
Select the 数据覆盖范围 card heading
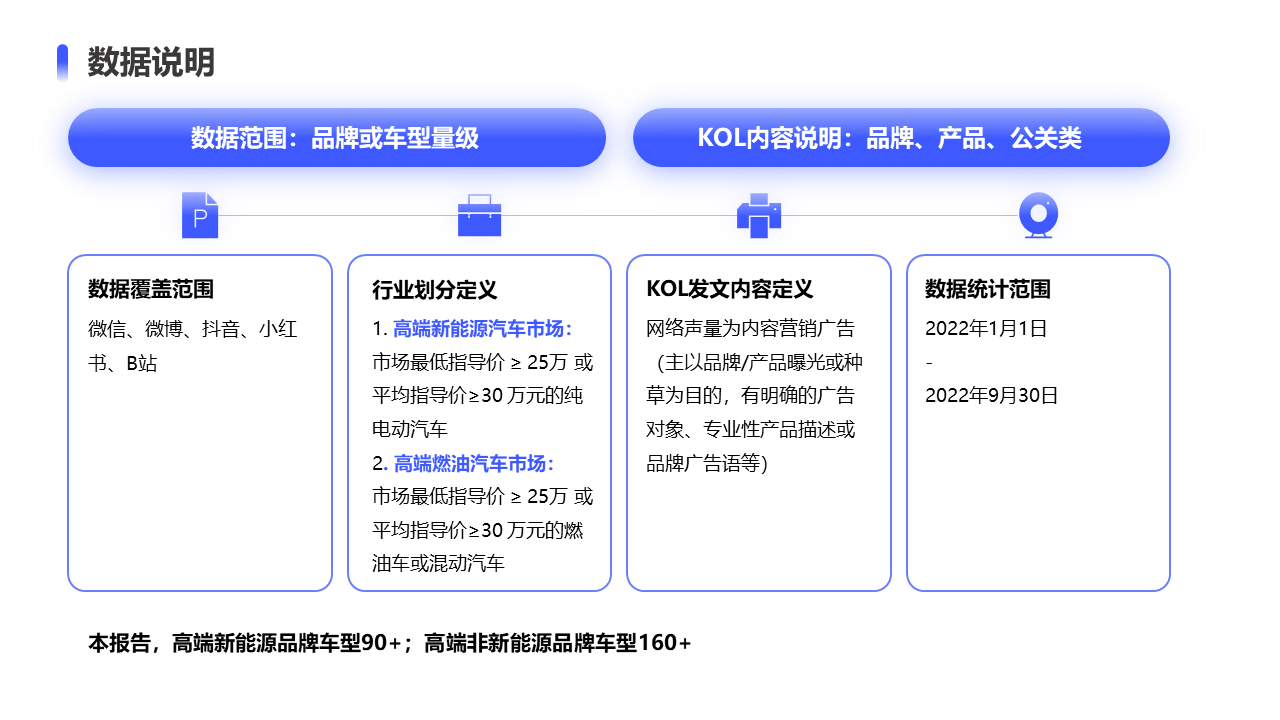pyautogui.click(x=151, y=290)
